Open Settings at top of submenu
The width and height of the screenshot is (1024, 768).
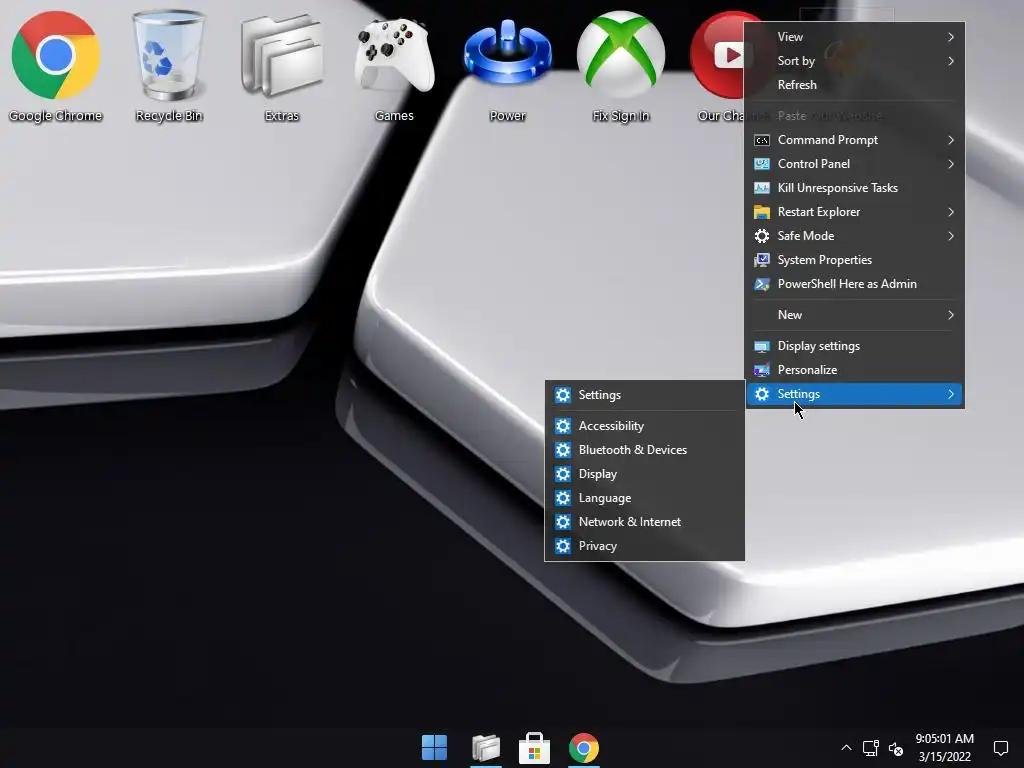[645, 395]
